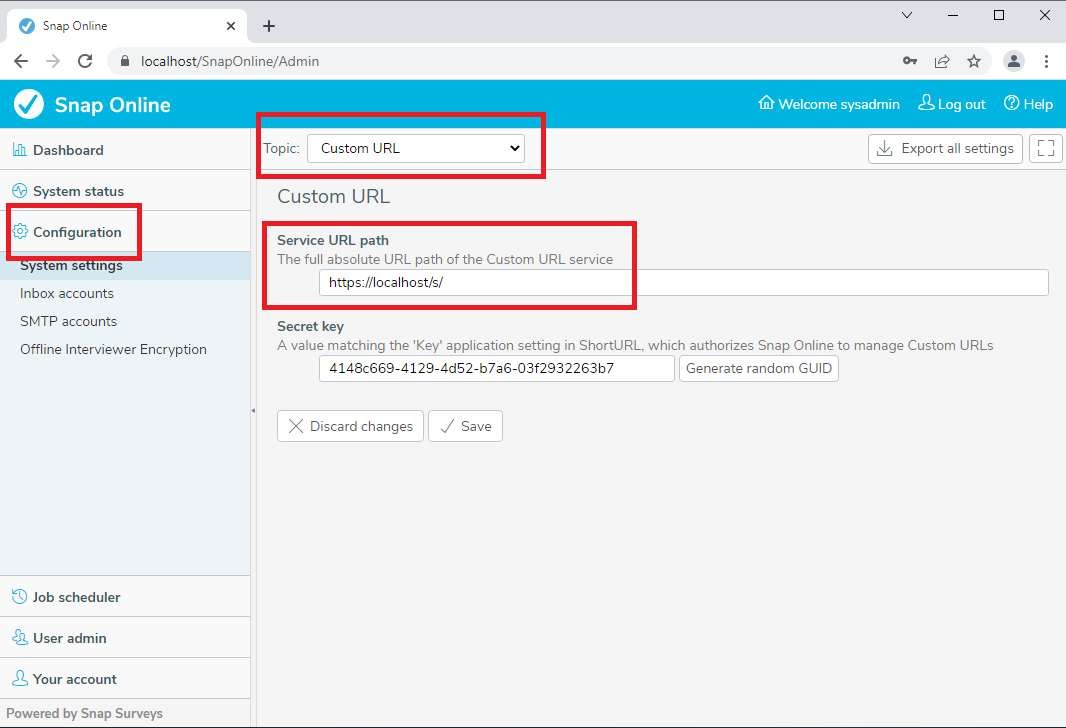Image resolution: width=1066 pixels, height=728 pixels.
Task: Bookmark this page with the star icon
Action: [973, 61]
